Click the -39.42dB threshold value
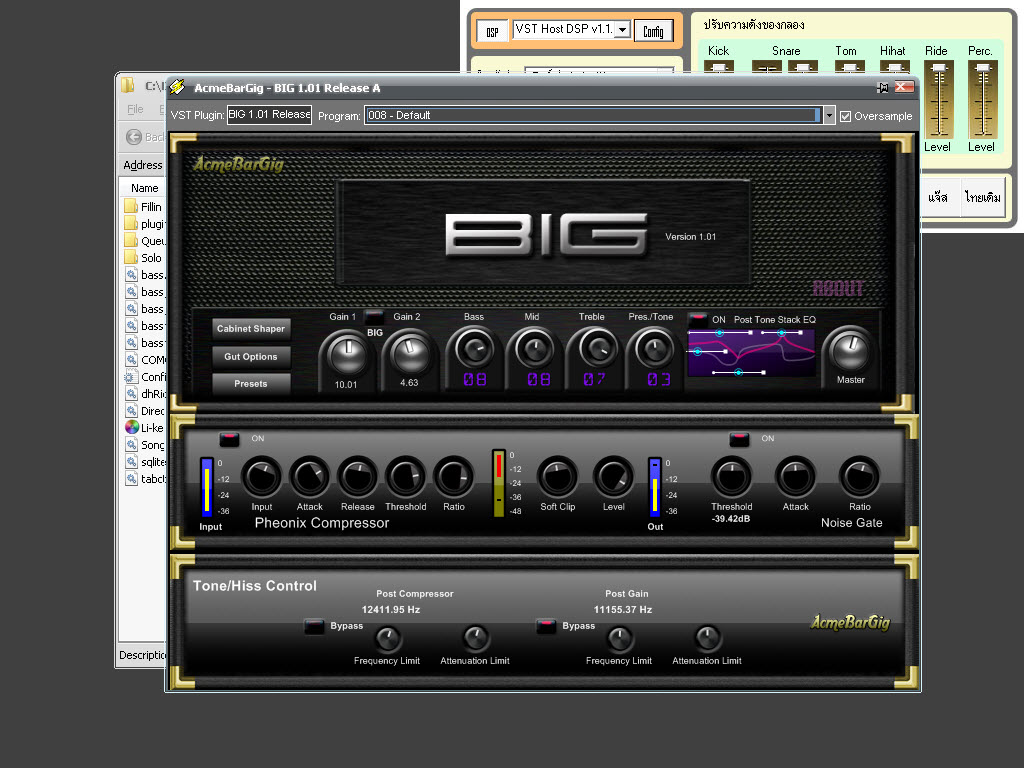 [x=731, y=519]
